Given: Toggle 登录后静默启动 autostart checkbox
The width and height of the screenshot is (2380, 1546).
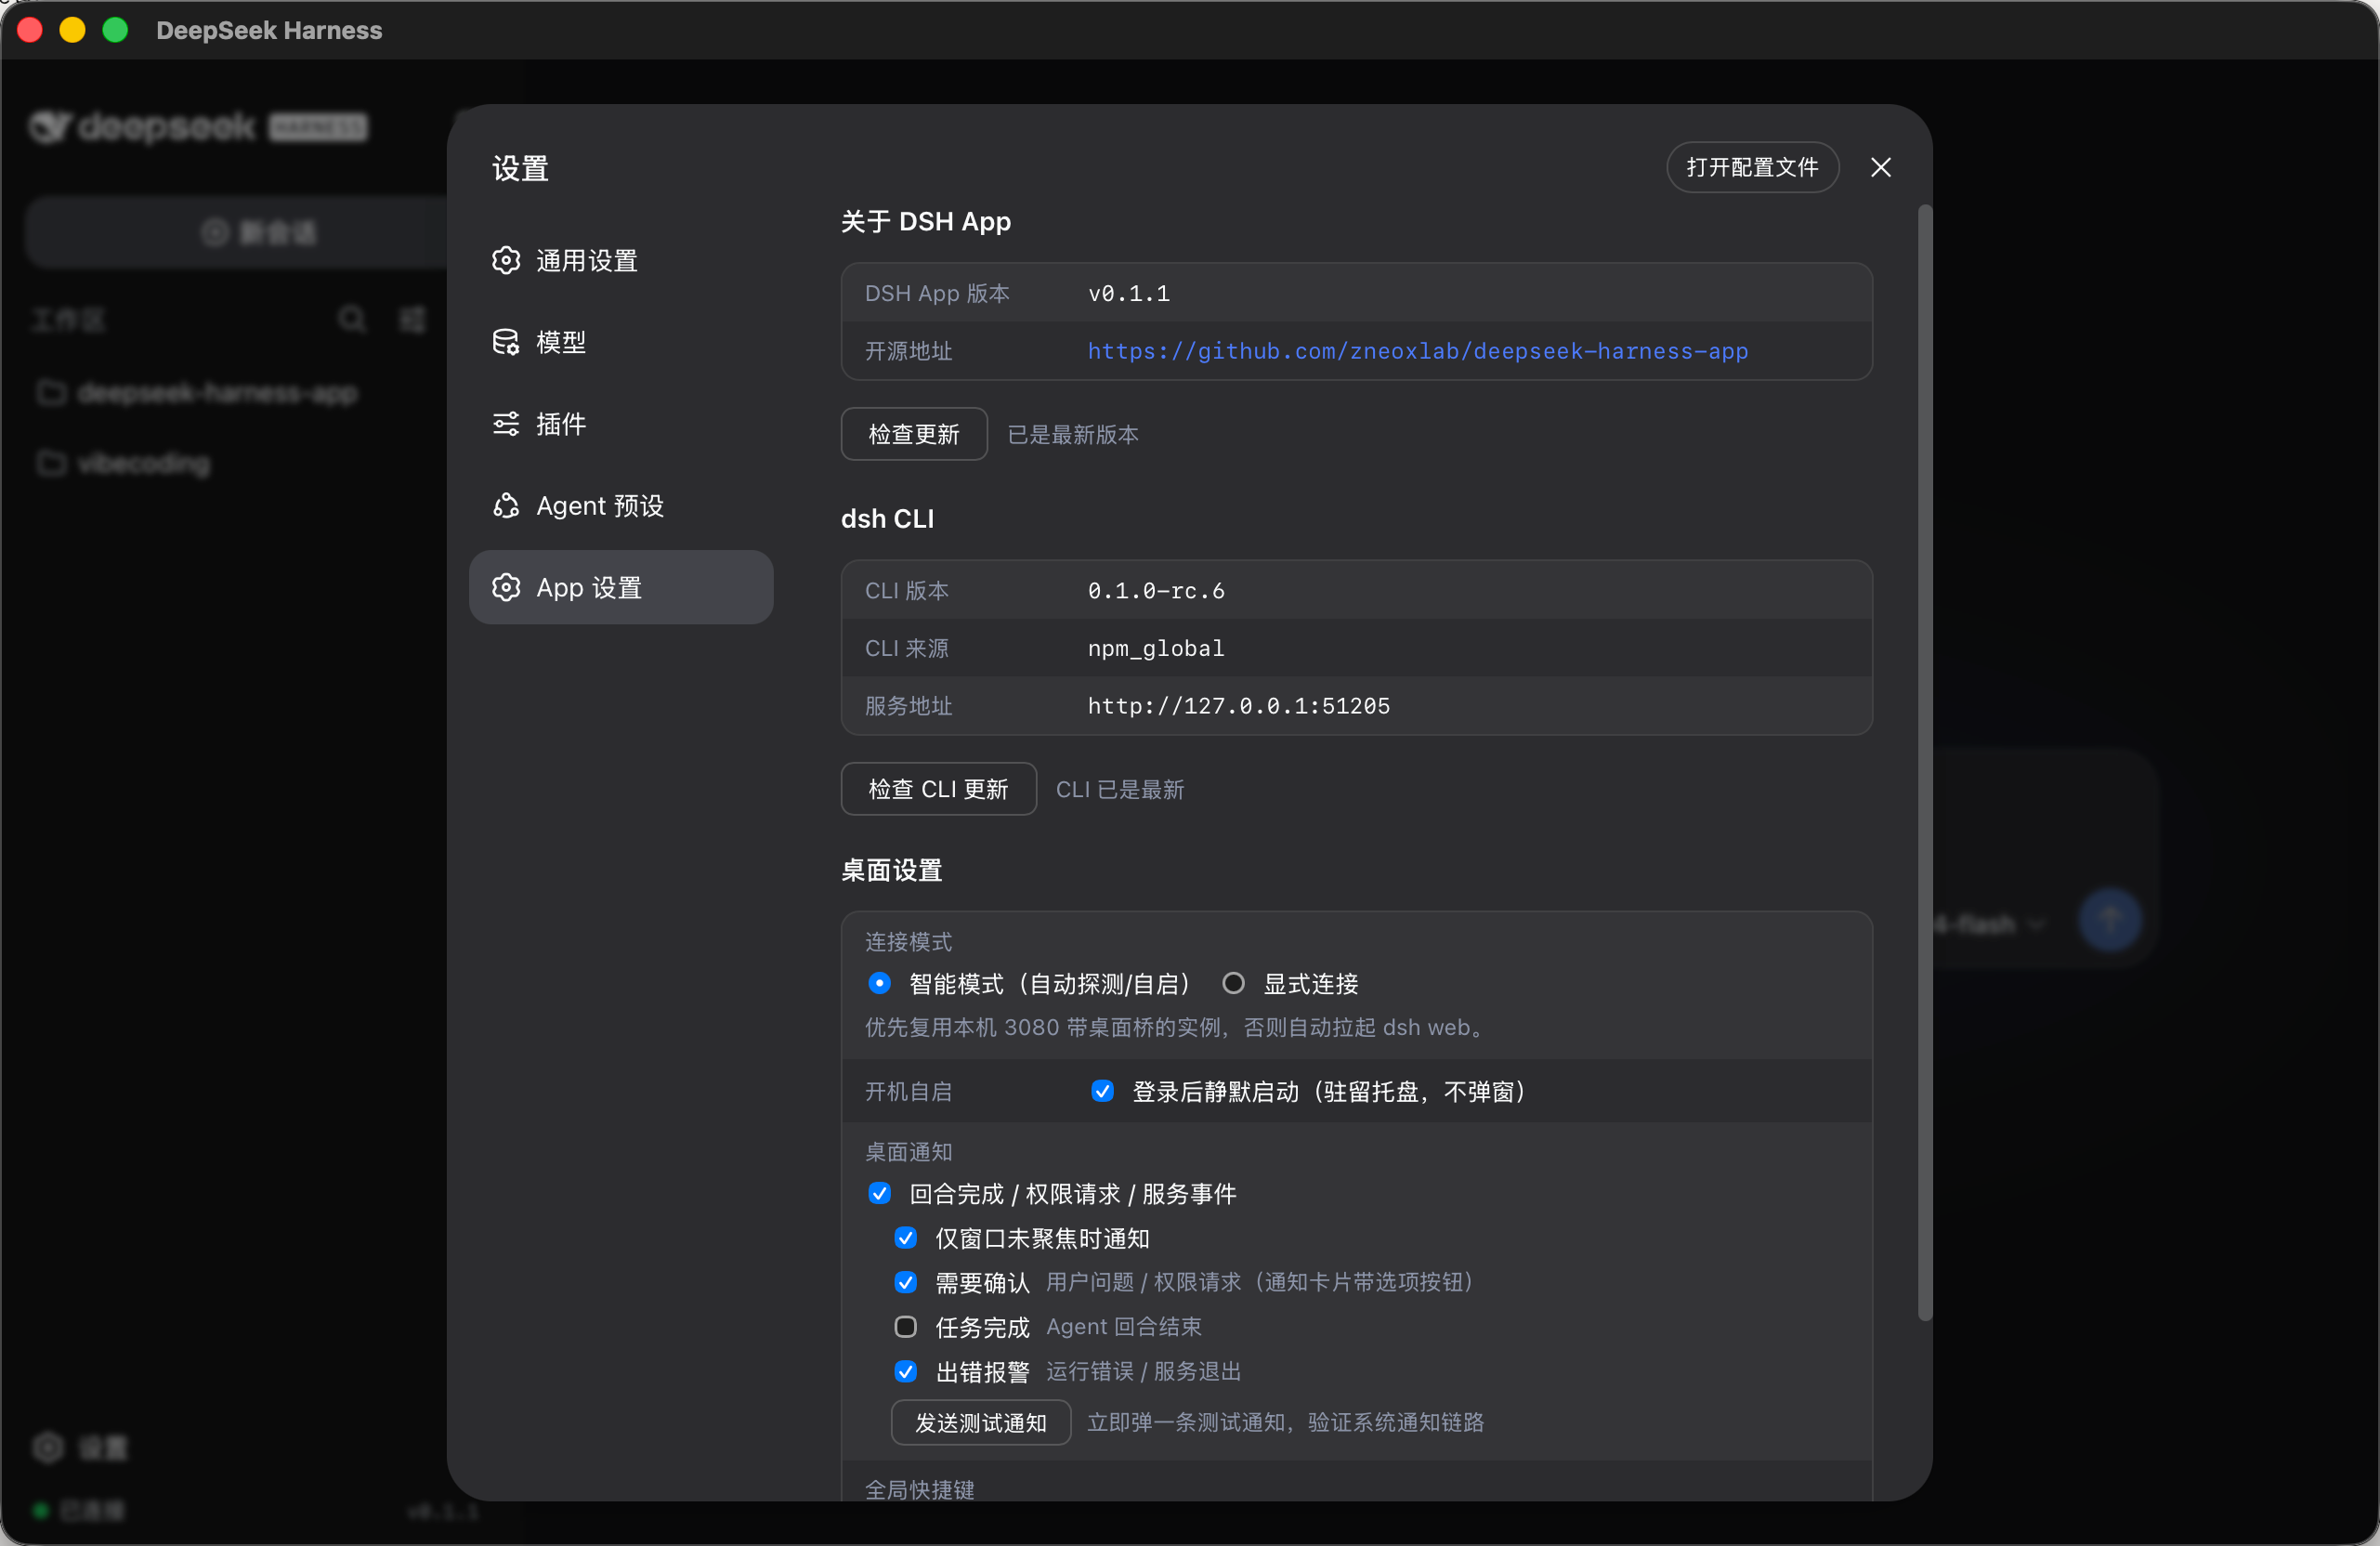Looking at the screenshot, I should (1102, 1092).
